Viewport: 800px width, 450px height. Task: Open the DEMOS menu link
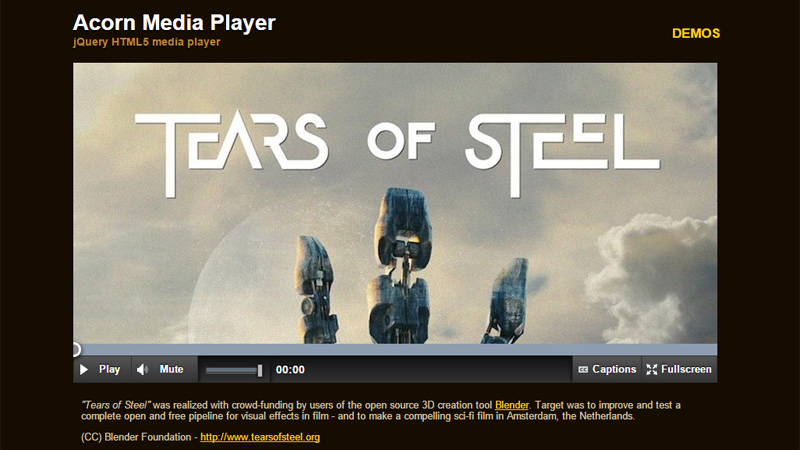point(696,34)
